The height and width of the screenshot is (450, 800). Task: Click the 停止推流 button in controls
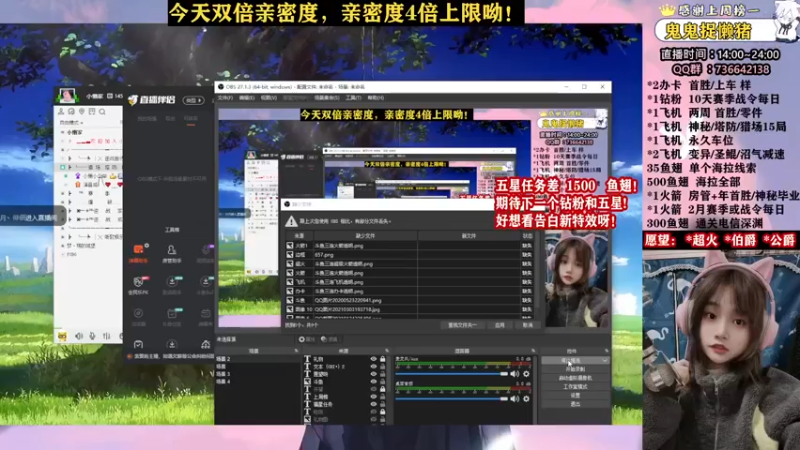(x=570, y=360)
